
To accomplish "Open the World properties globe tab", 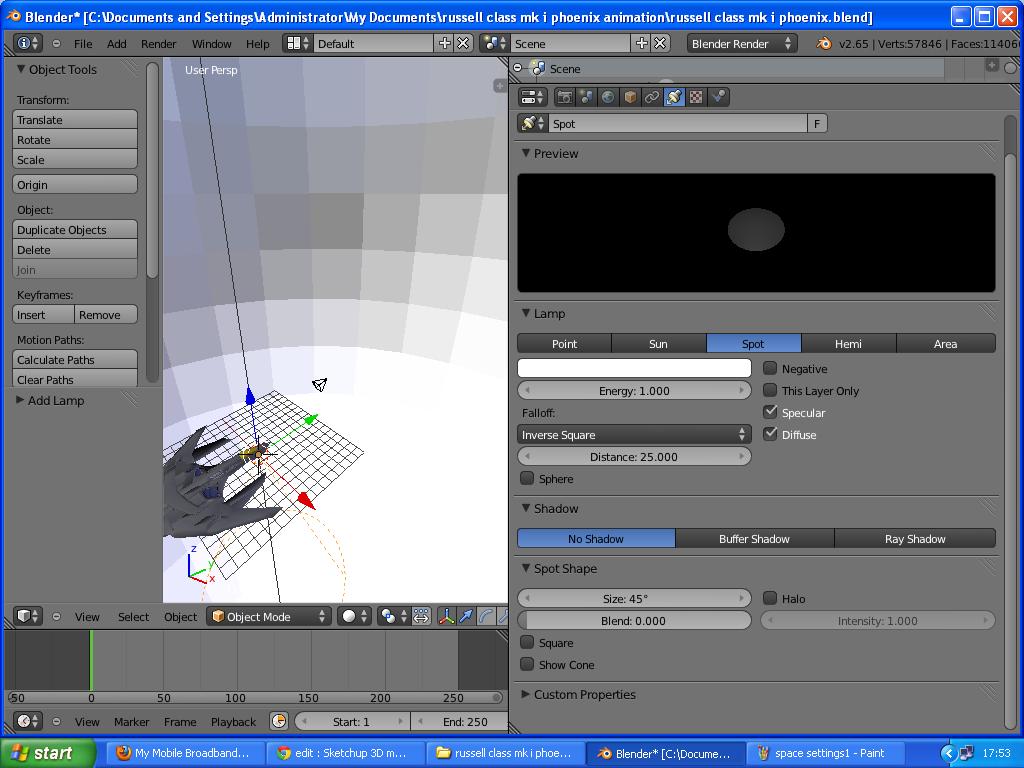I will click(608, 97).
